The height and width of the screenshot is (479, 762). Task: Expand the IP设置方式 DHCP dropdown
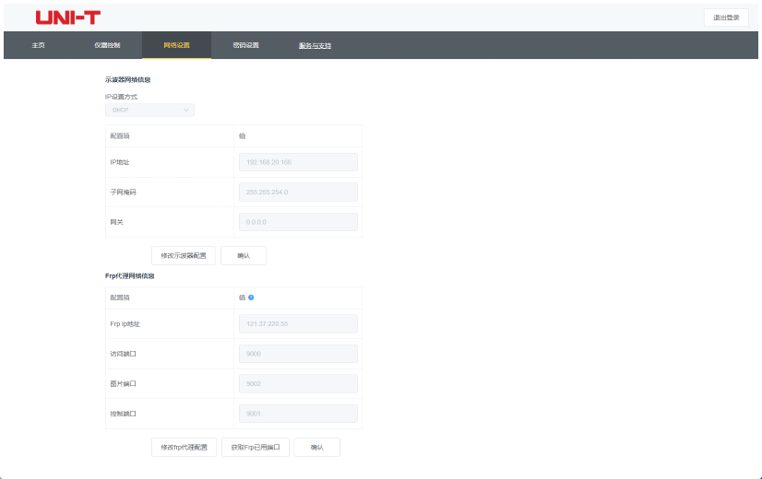(150, 110)
